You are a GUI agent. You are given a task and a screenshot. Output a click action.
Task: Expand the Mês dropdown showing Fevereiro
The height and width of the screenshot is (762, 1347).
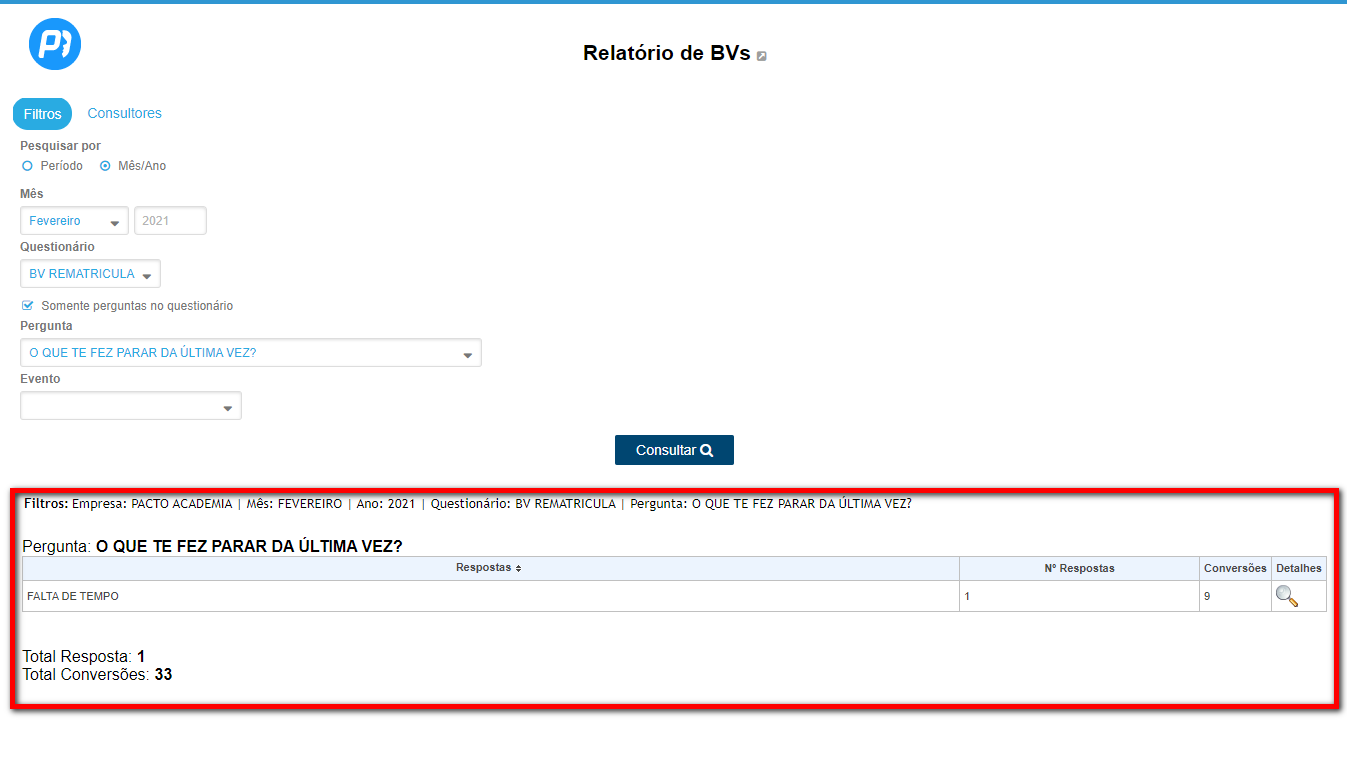click(74, 221)
